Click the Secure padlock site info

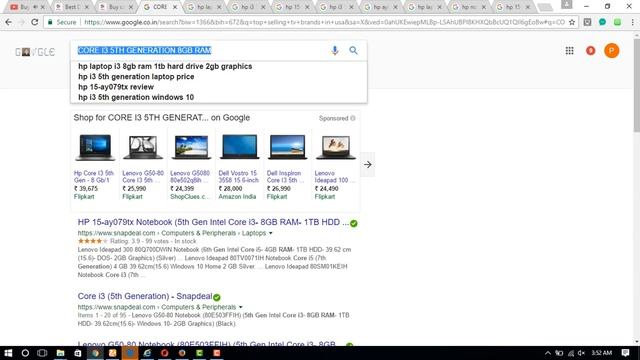coord(62,22)
